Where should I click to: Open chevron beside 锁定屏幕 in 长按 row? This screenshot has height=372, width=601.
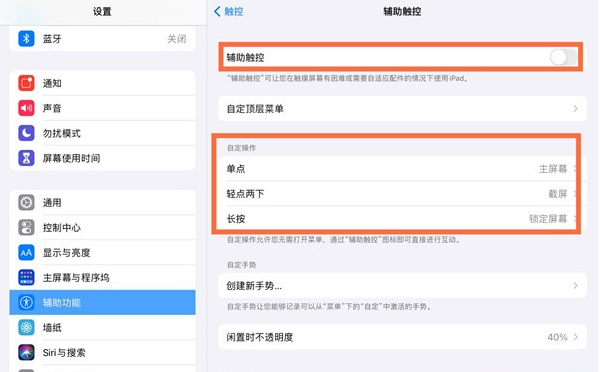tap(575, 219)
